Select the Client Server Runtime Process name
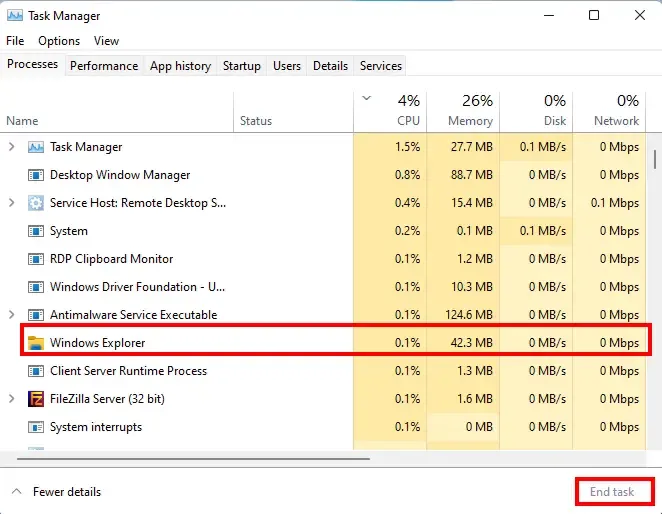 pos(128,371)
